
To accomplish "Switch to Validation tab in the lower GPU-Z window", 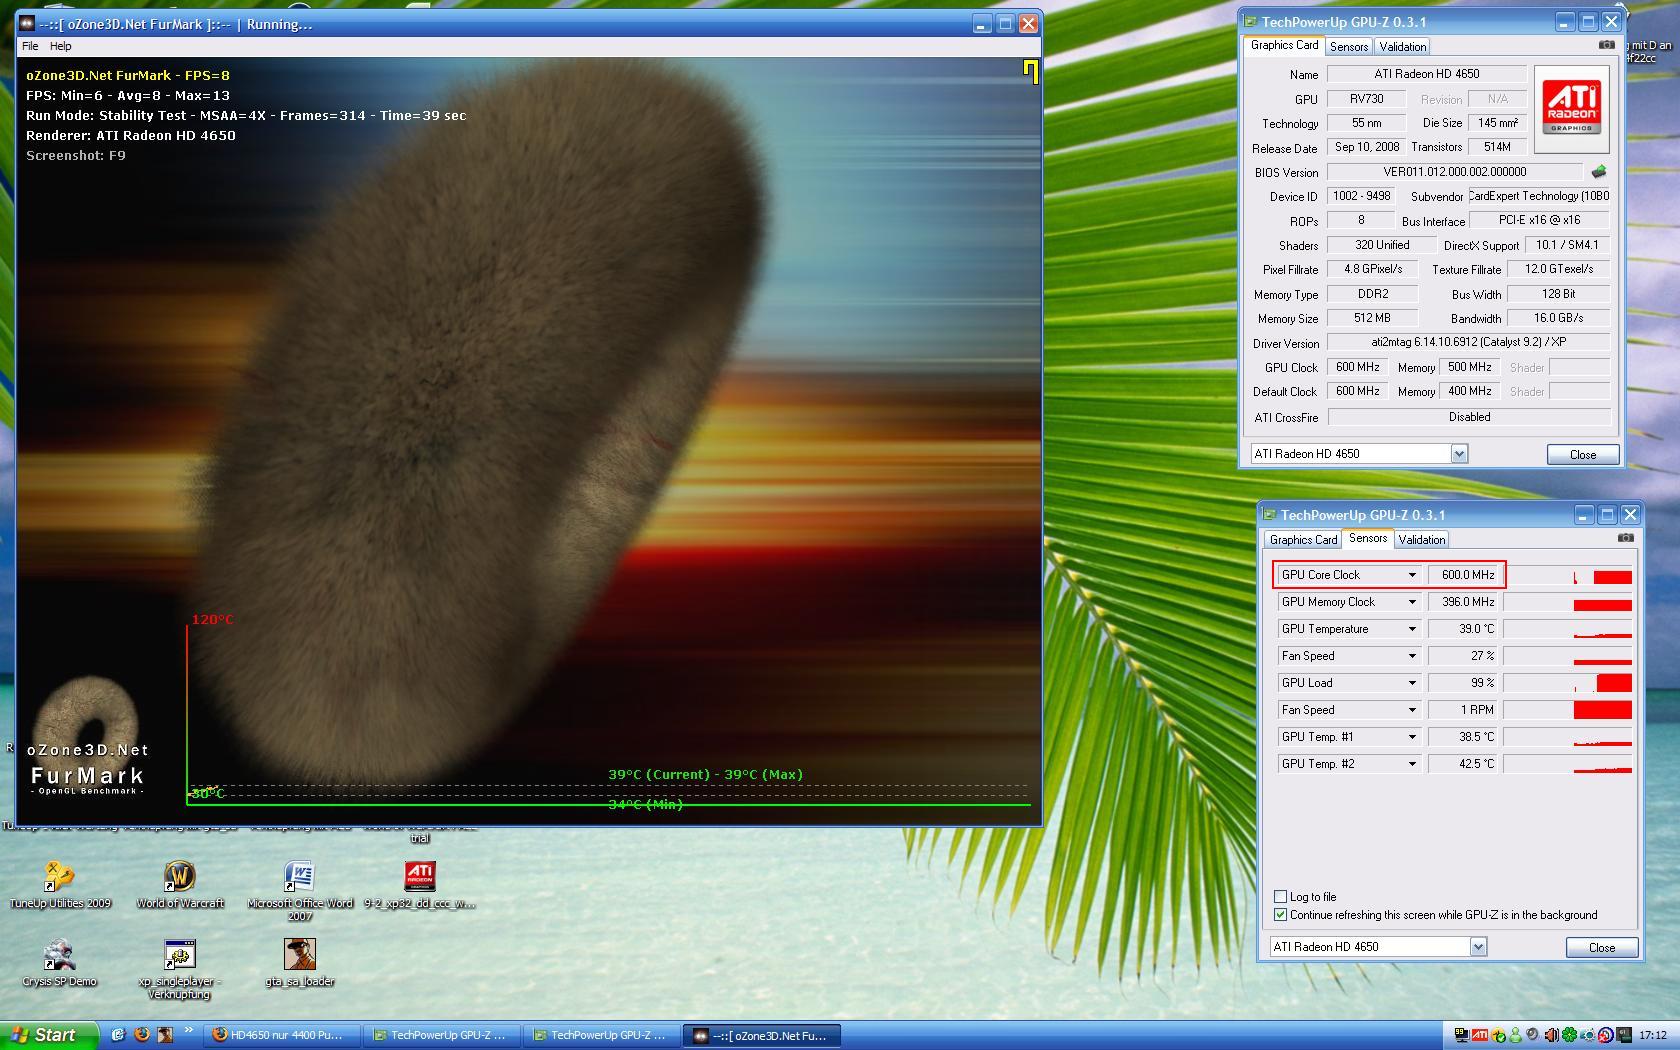I will pos(1422,540).
